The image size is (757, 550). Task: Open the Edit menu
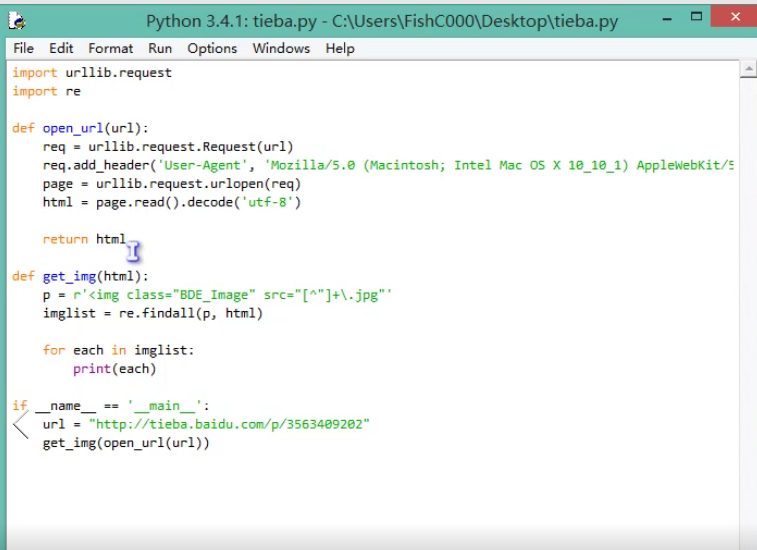[x=61, y=48]
